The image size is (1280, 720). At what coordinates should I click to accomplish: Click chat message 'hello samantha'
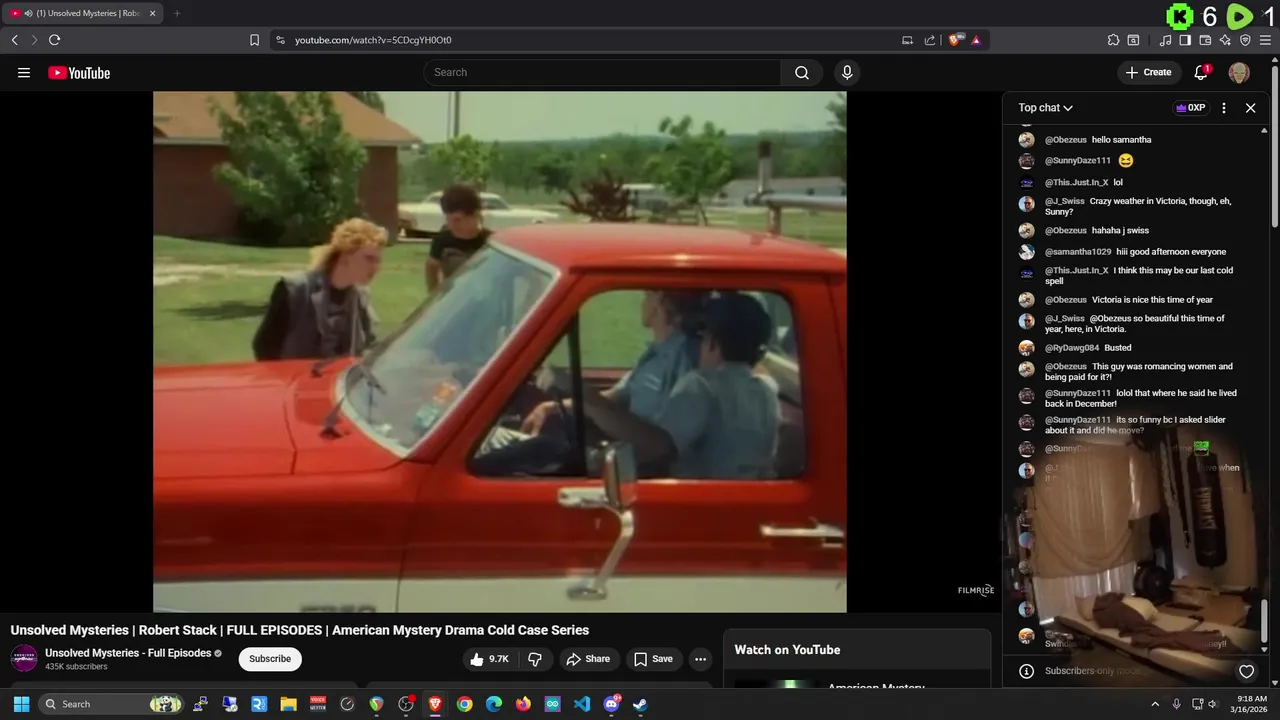[1121, 140]
